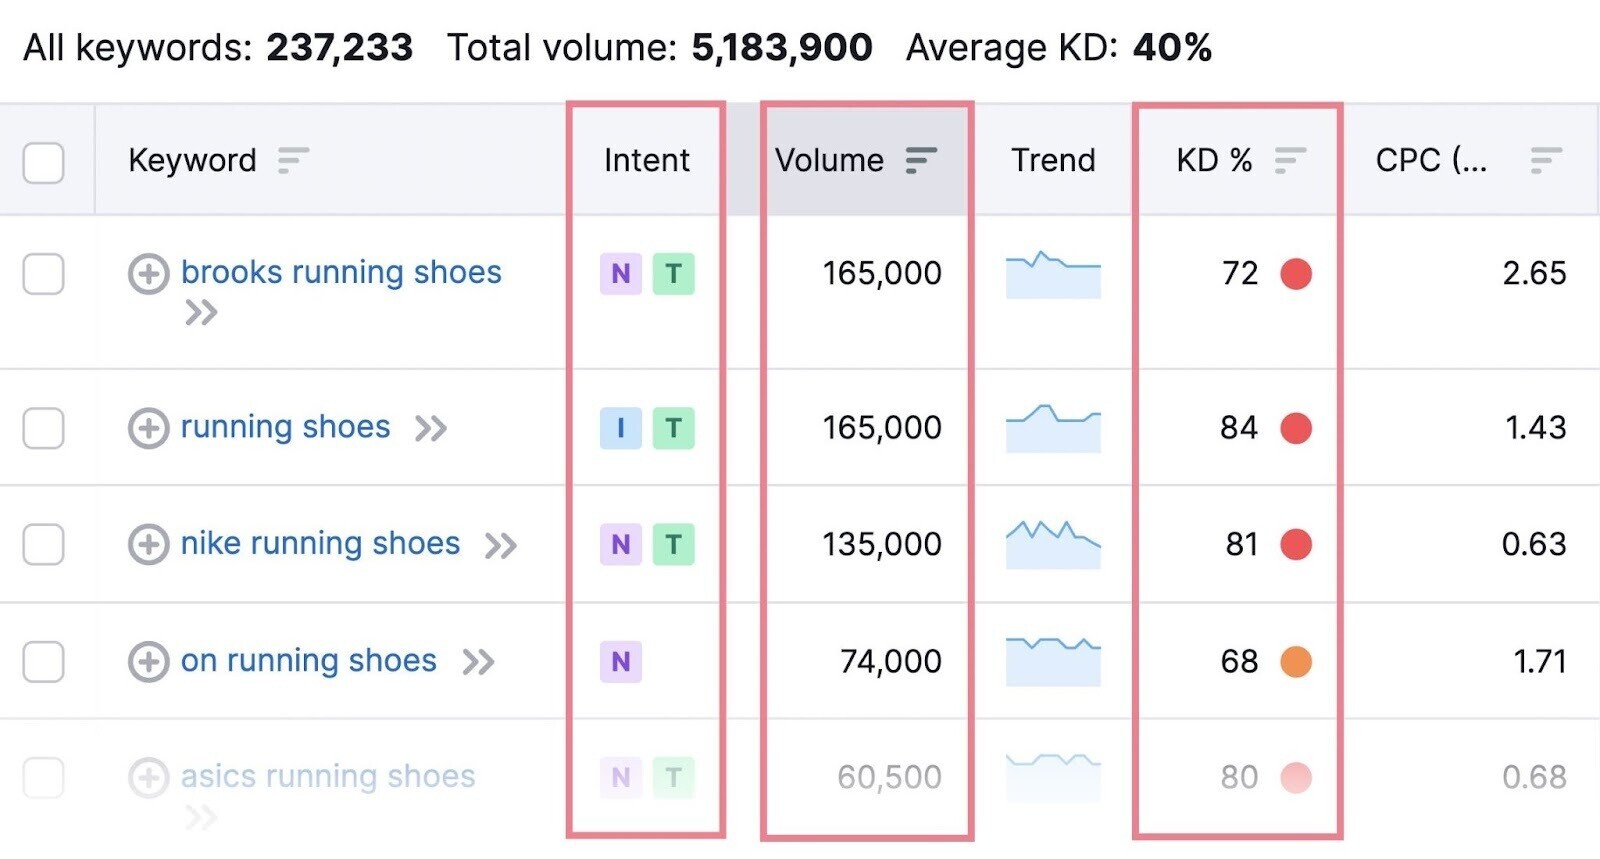Click T intent badge for asics running shoes
The height and width of the screenshot is (859, 1600).
point(673,777)
